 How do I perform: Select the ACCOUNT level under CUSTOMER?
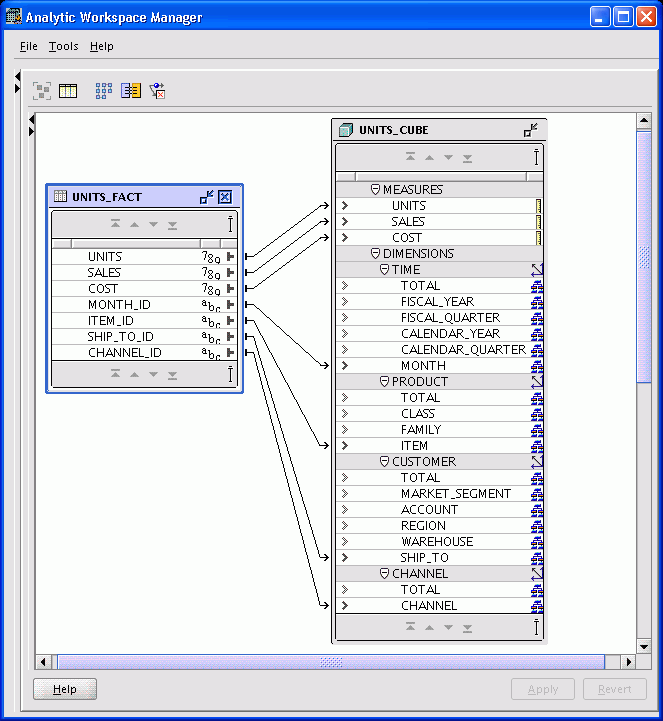[x=439, y=510]
